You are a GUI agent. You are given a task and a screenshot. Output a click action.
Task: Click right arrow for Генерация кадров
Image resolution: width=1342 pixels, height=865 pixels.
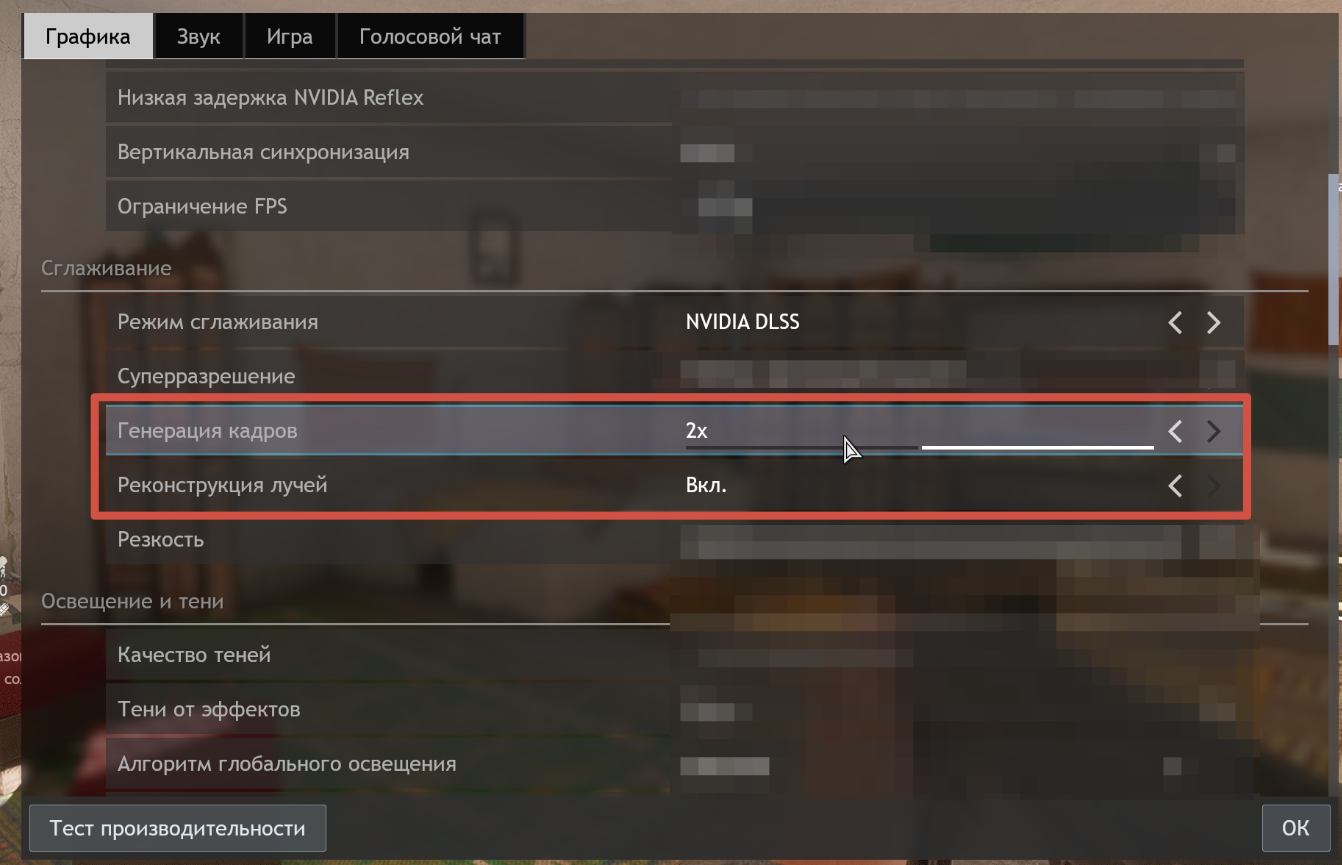tap(1213, 431)
